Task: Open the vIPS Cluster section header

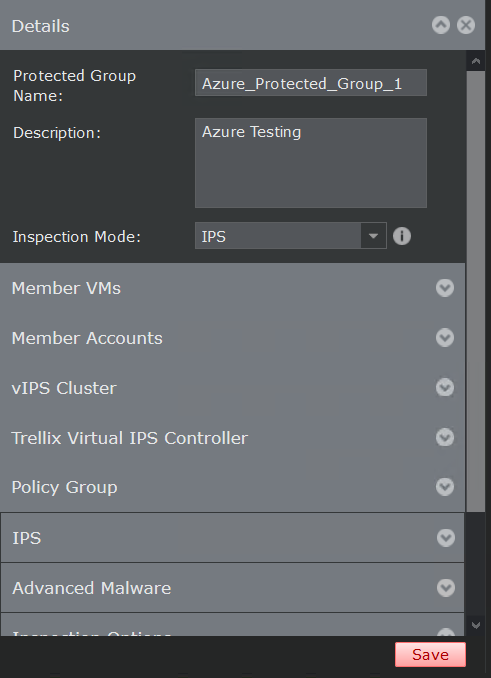Action: pos(233,388)
